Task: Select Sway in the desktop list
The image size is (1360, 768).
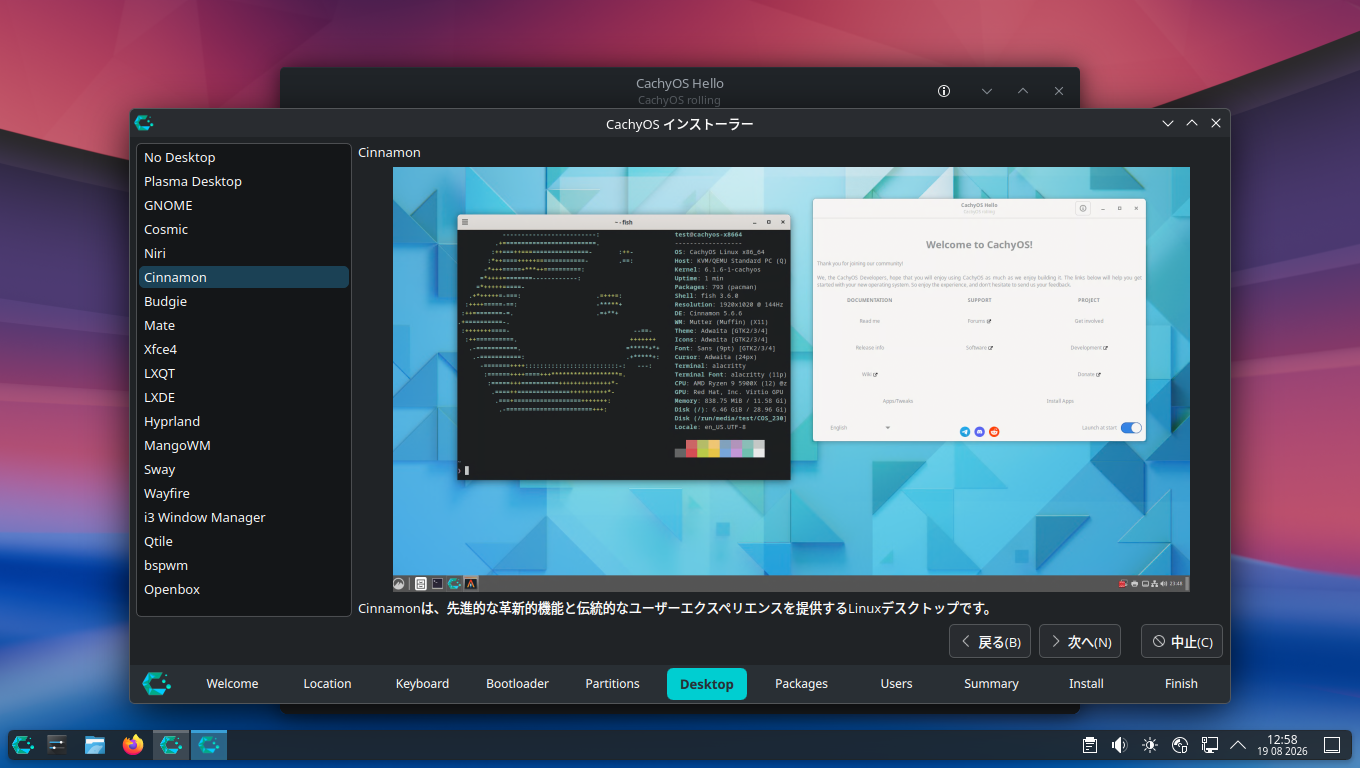Action: coord(244,469)
